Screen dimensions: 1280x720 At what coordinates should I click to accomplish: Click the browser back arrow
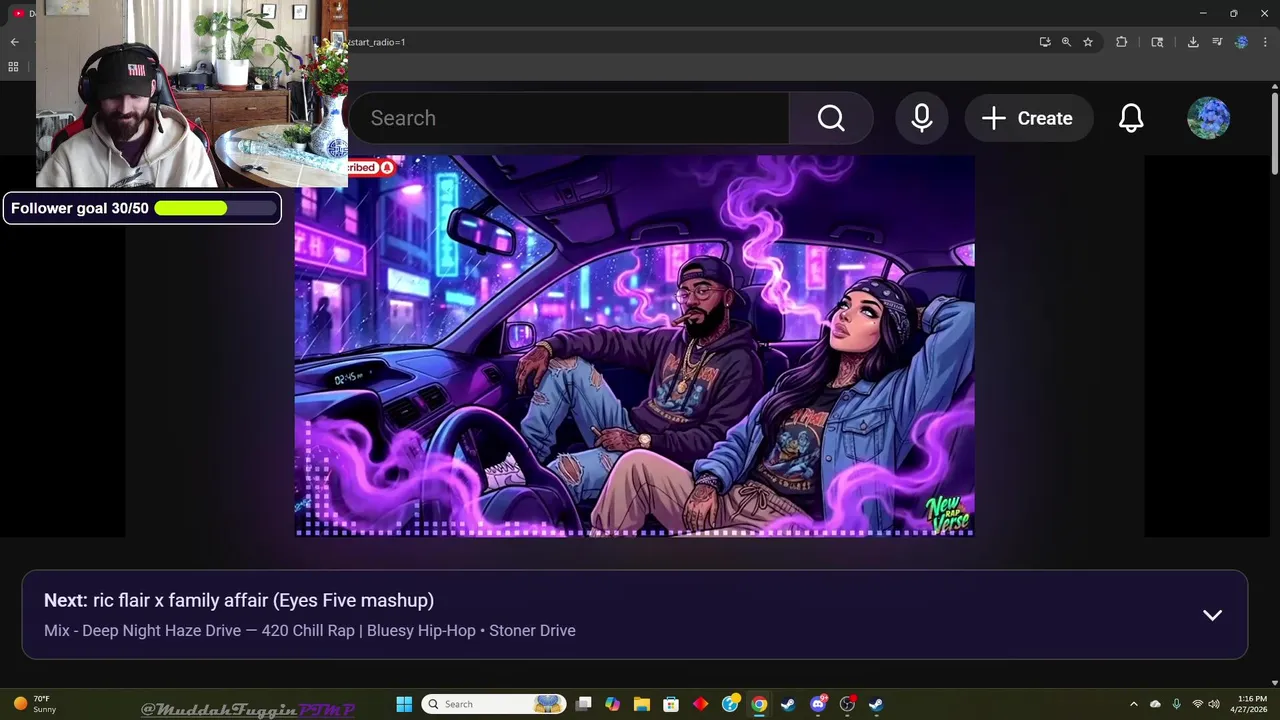point(14,42)
